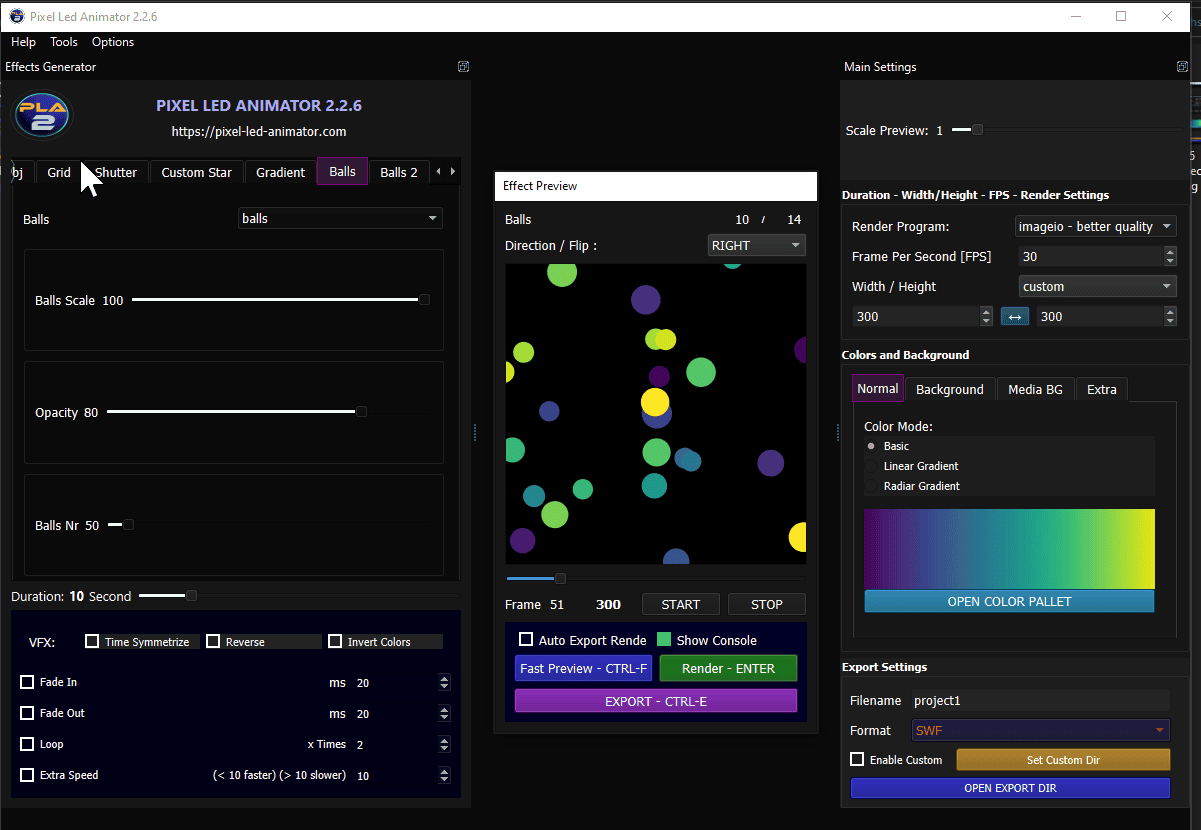Image resolution: width=1201 pixels, height=830 pixels.
Task: Pop out the Main Settings panel
Action: tap(1182, 66)
